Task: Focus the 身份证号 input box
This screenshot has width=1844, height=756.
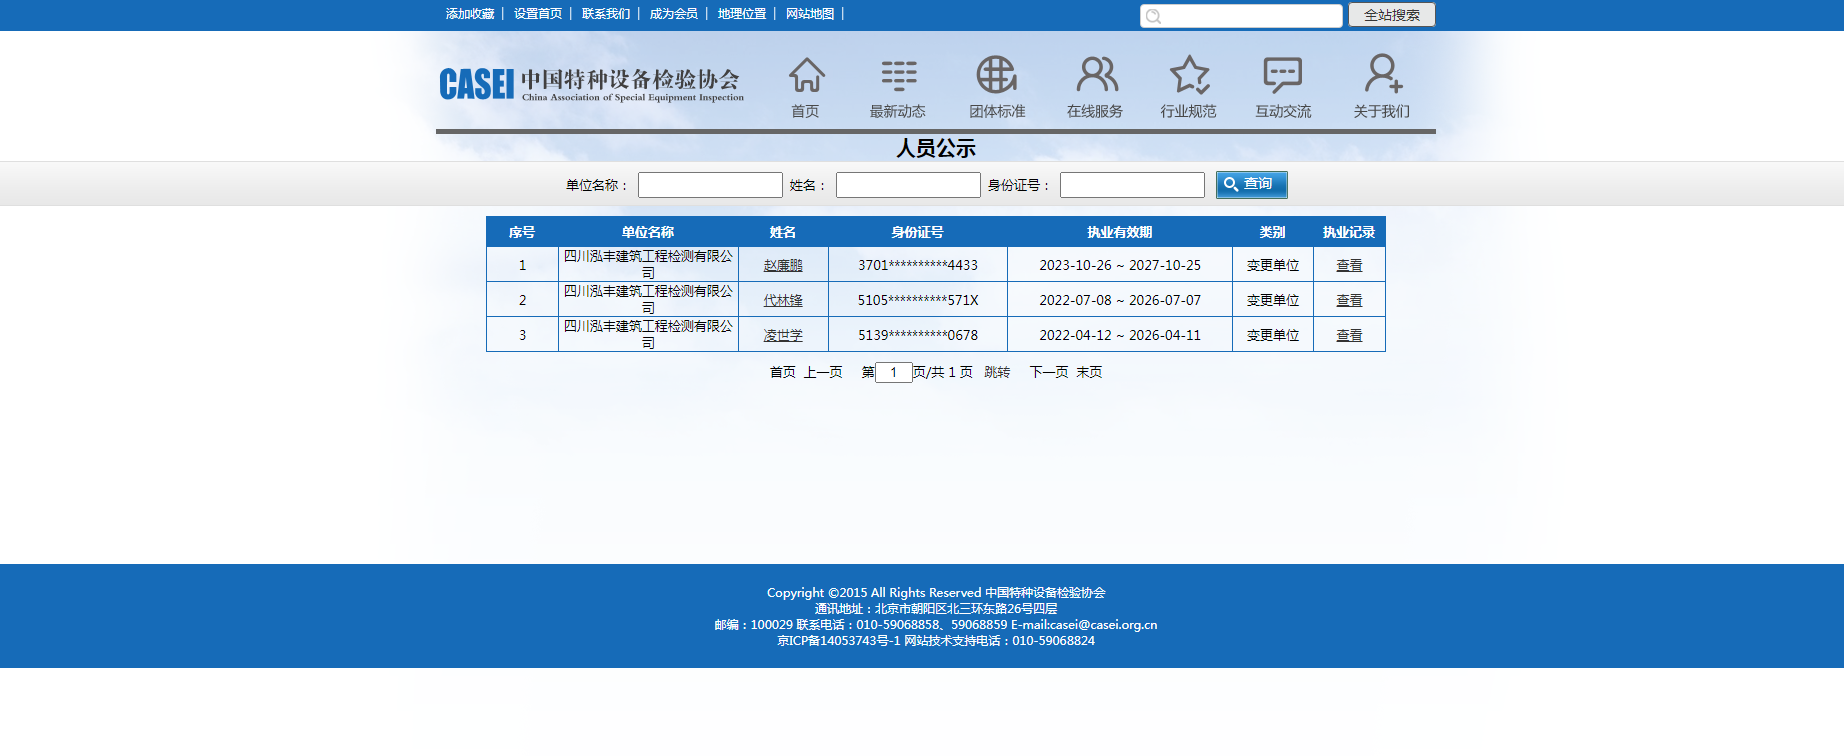Action: (x=1132, y=185)
